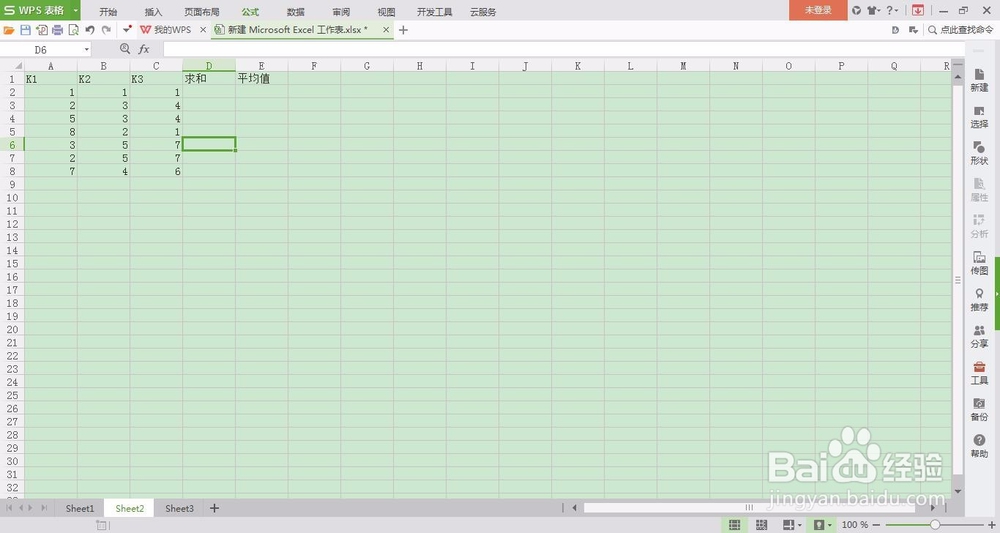Image resolution: width=1000 pixels, height=533 pixels.
Task: Click the 100 % zoom level text
Action: point(855,525)
